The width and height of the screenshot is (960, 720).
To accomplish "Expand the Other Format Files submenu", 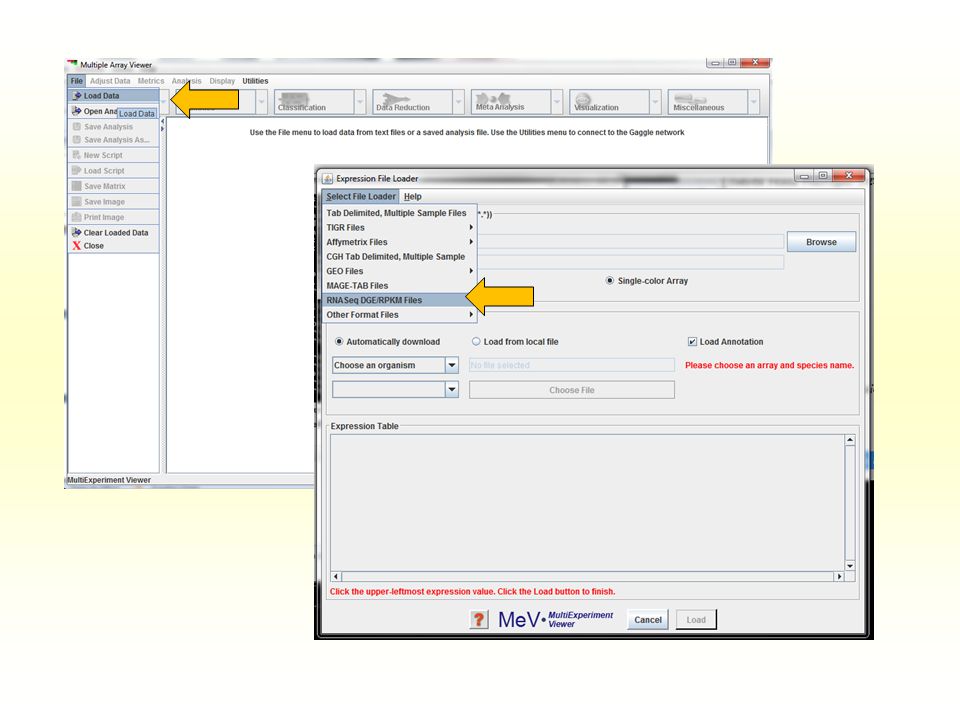I will point(399,315).
